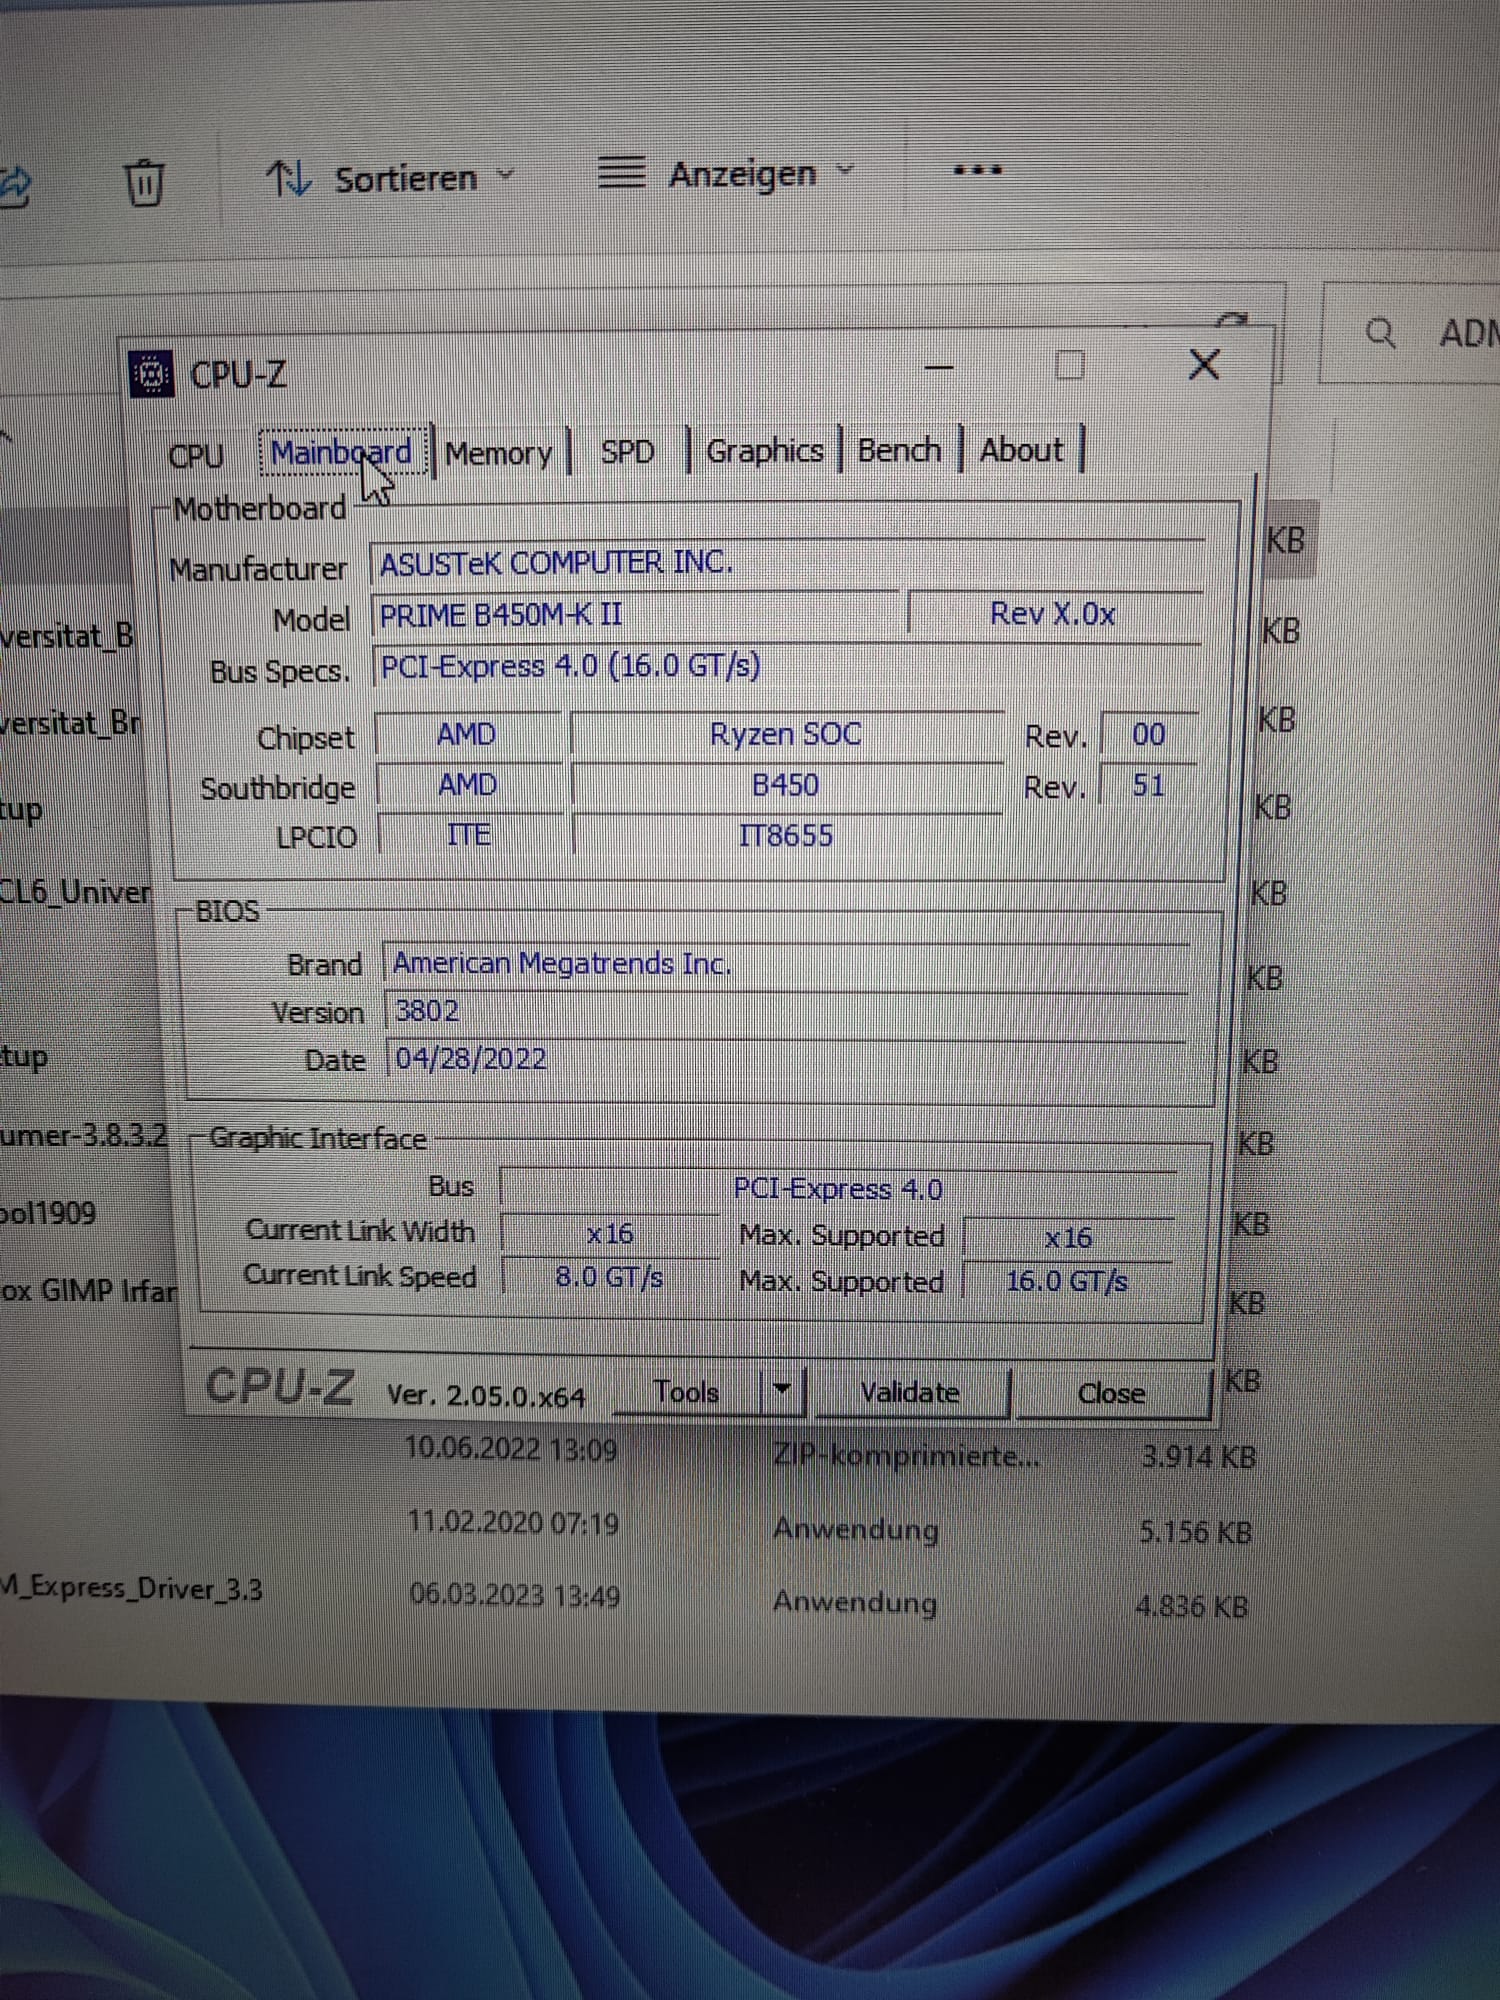Click the Explorer refresh icon
The width and height of the screenshot is (1500, 2000).
[x=1232, y=319]
